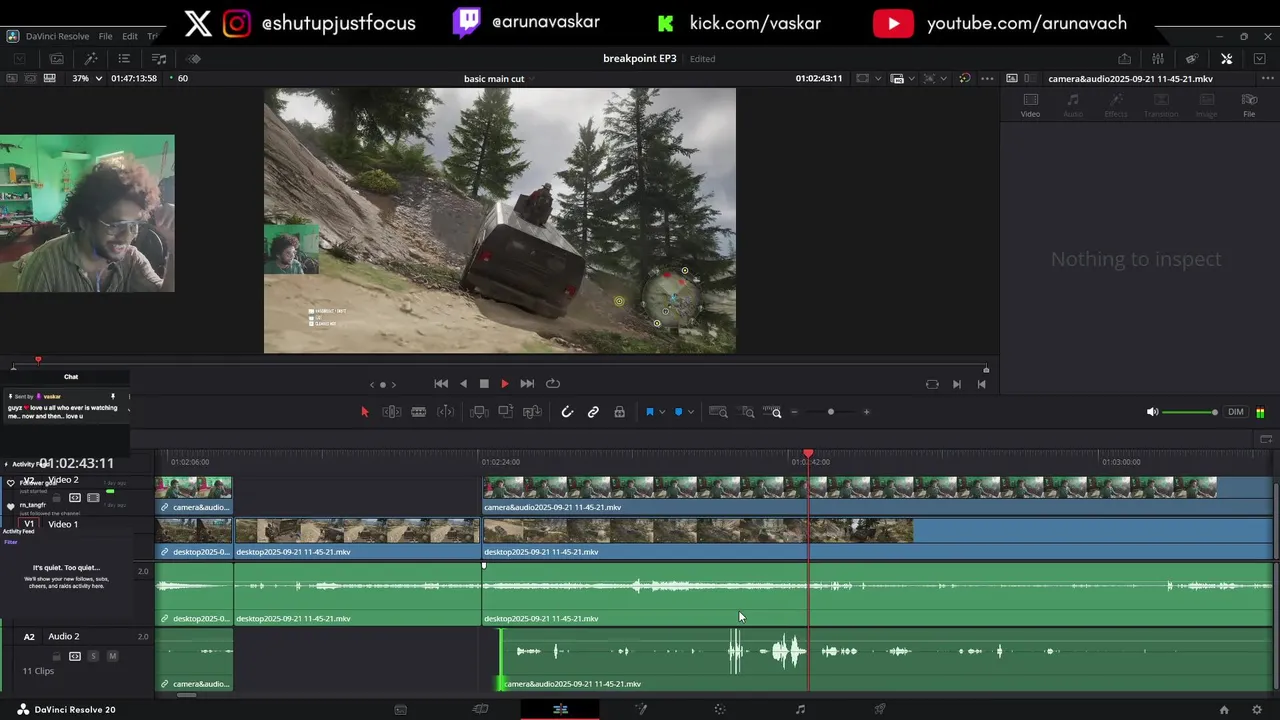Click the Overwrite Clip tool icon

tap(506, 412)
